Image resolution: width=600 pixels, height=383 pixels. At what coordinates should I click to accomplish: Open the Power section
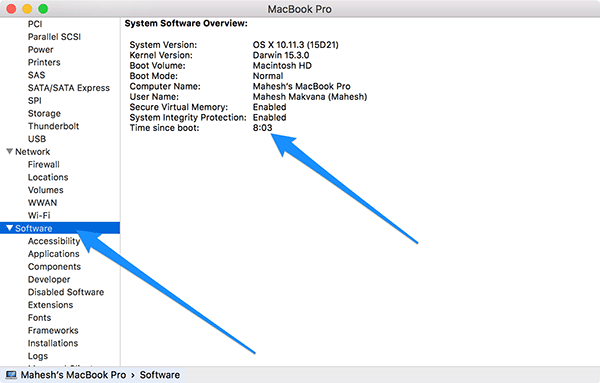[41, 50]
